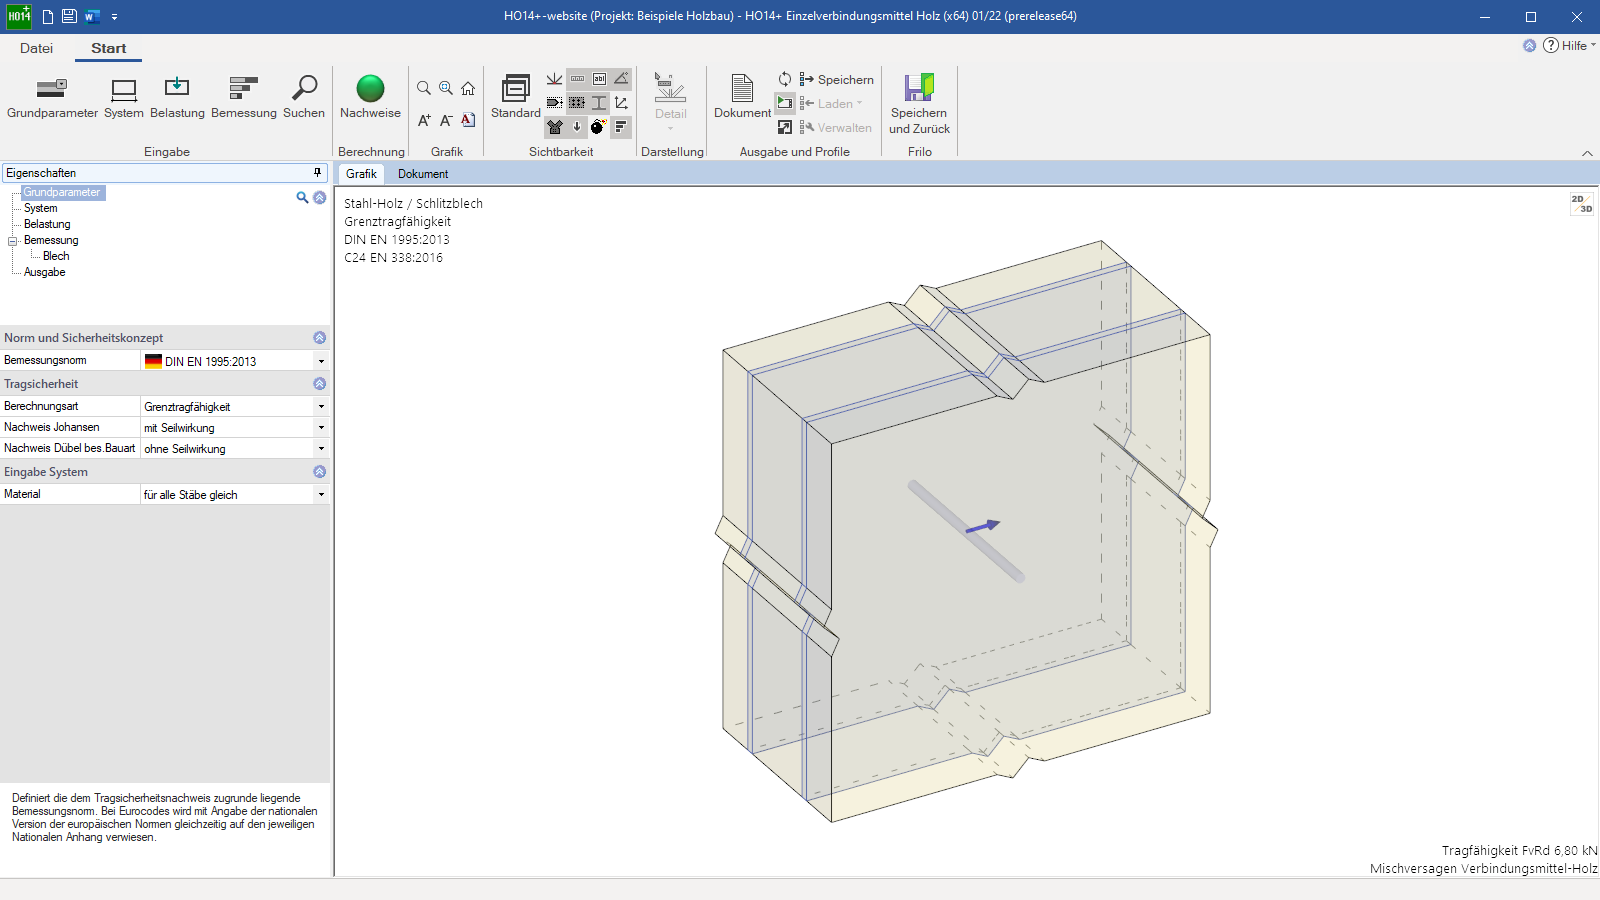Viewport: 1600px width, 900px height.
Task: Click the blue arrow vector in 3D model
Action: click(x=983, y=526)
